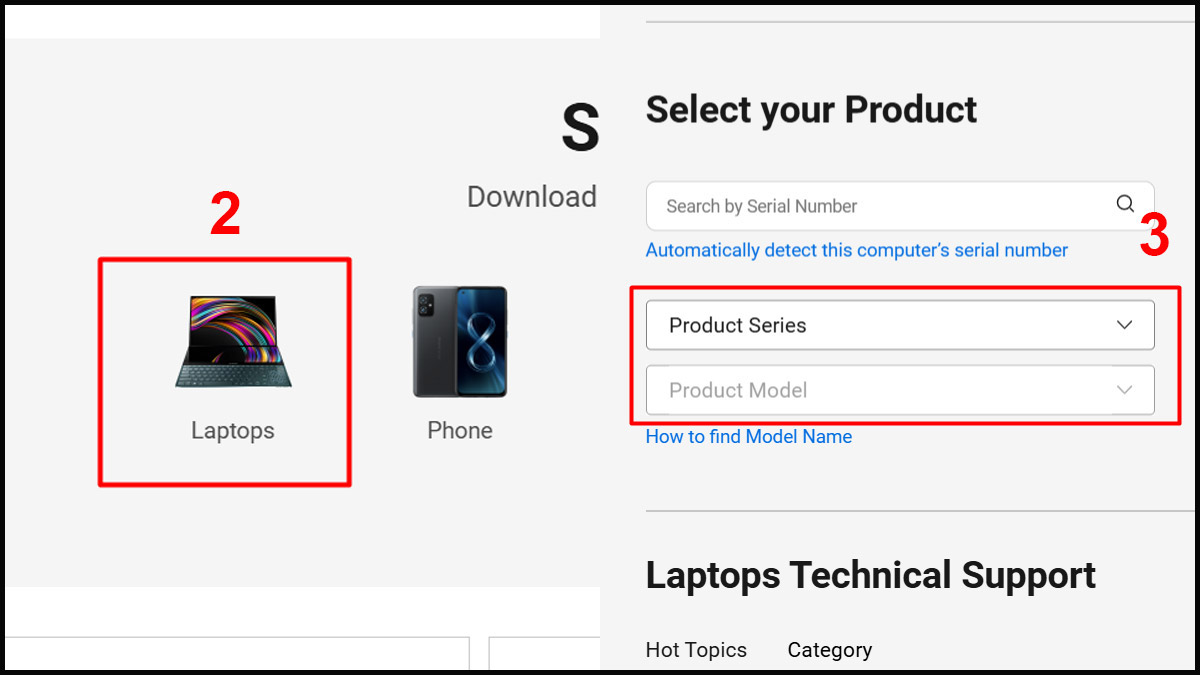
Task: Switch to the Category tab
Action: [829, 649]
